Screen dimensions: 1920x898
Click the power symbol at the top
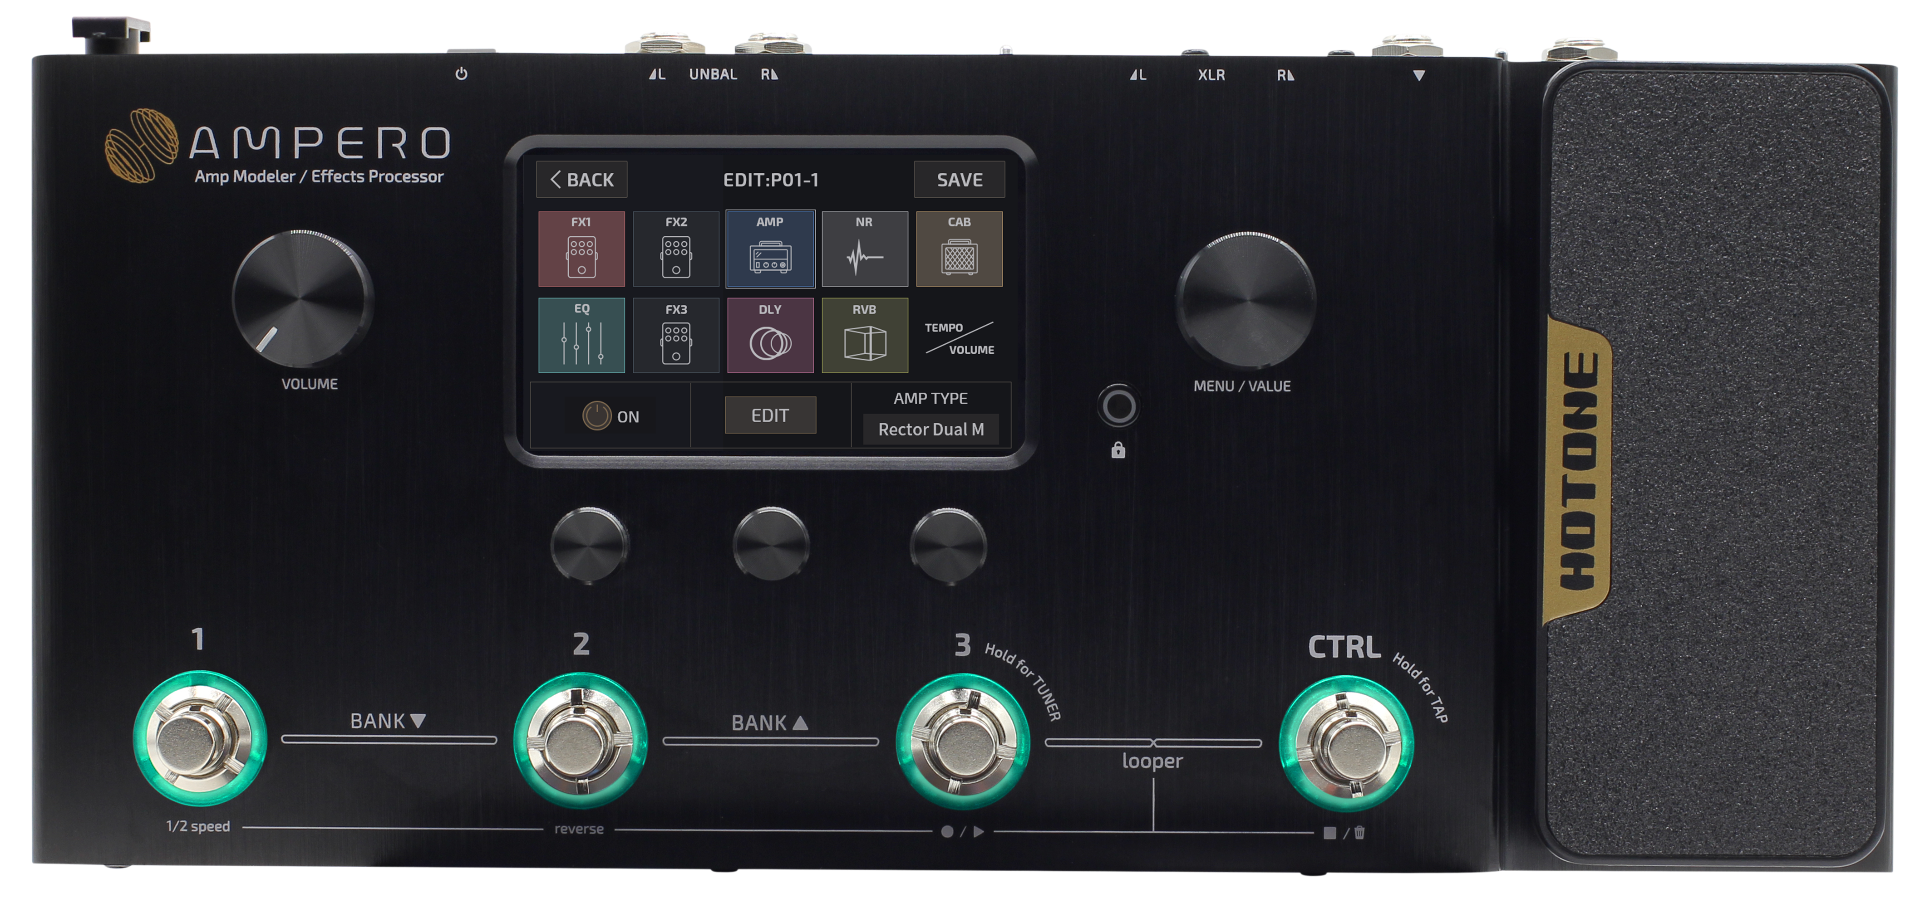(x=461, y=74)
